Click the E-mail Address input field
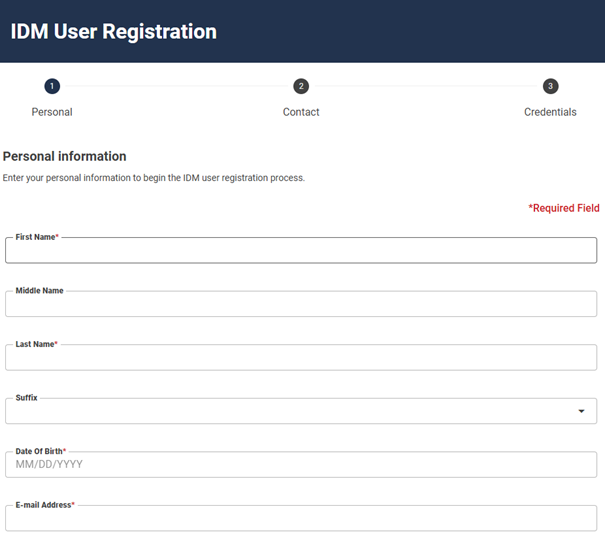 [301, 518]
